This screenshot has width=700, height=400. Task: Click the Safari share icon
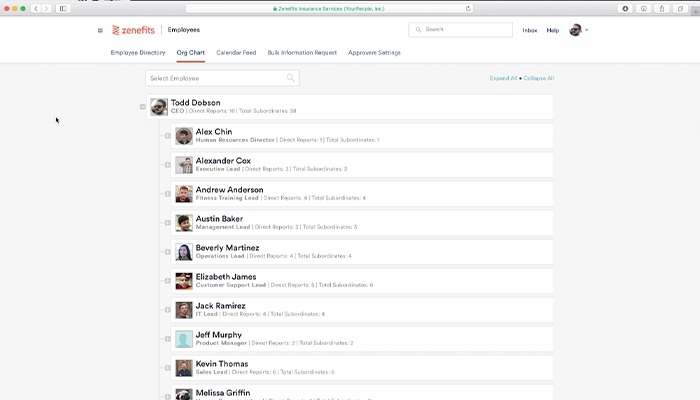662,8
